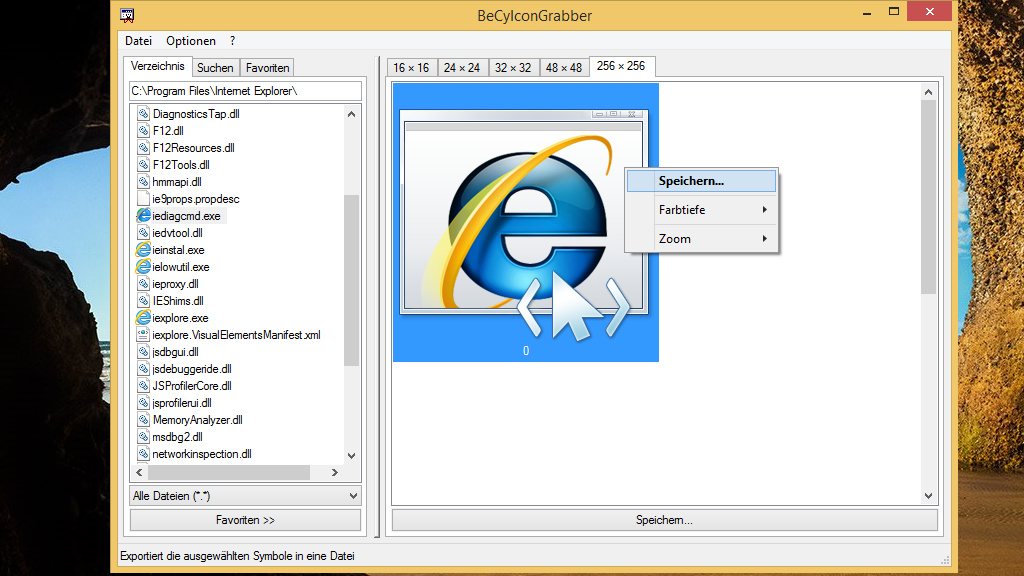This screenshot has width=1024, height=576.
Task: Select the 32 × 32 size tab
Action: pyautogui.click(x=513, y=67)
